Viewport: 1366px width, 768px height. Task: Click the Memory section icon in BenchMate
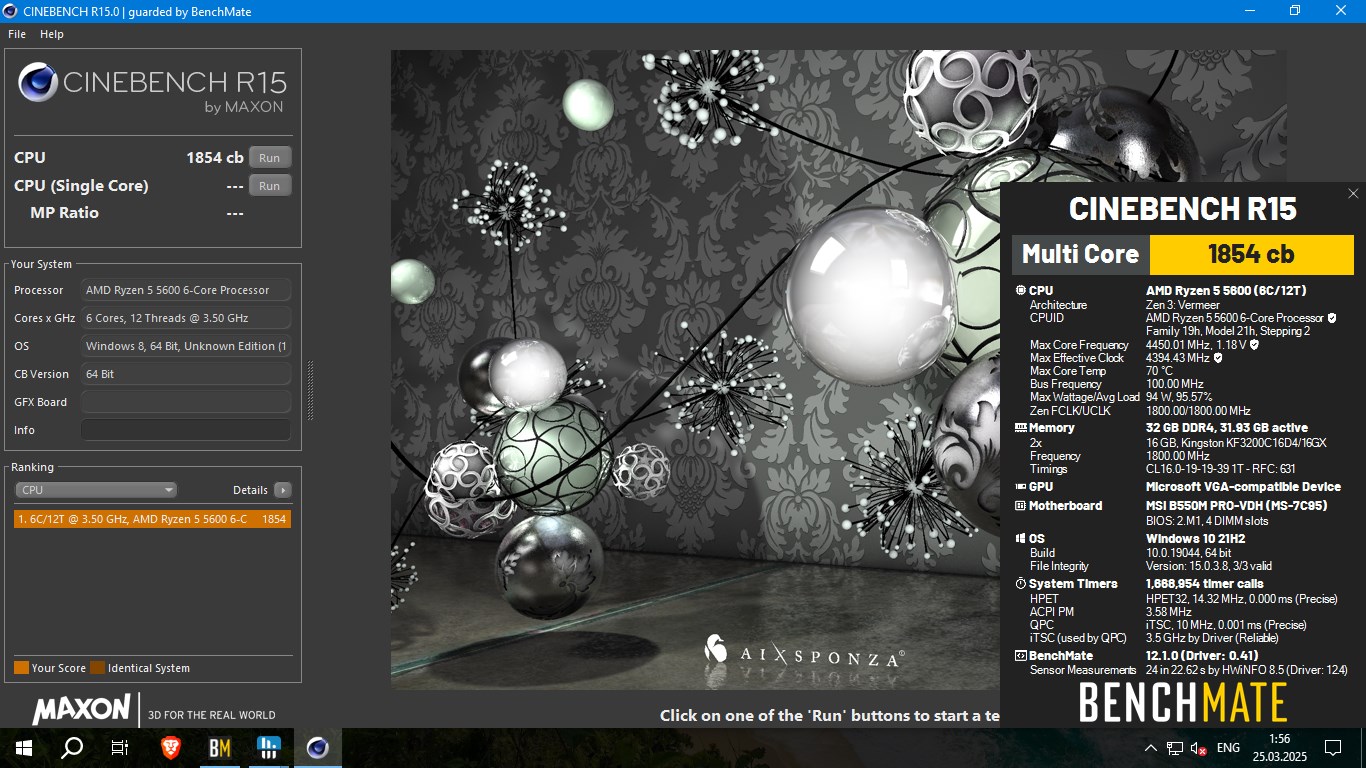click(1020, 428)
